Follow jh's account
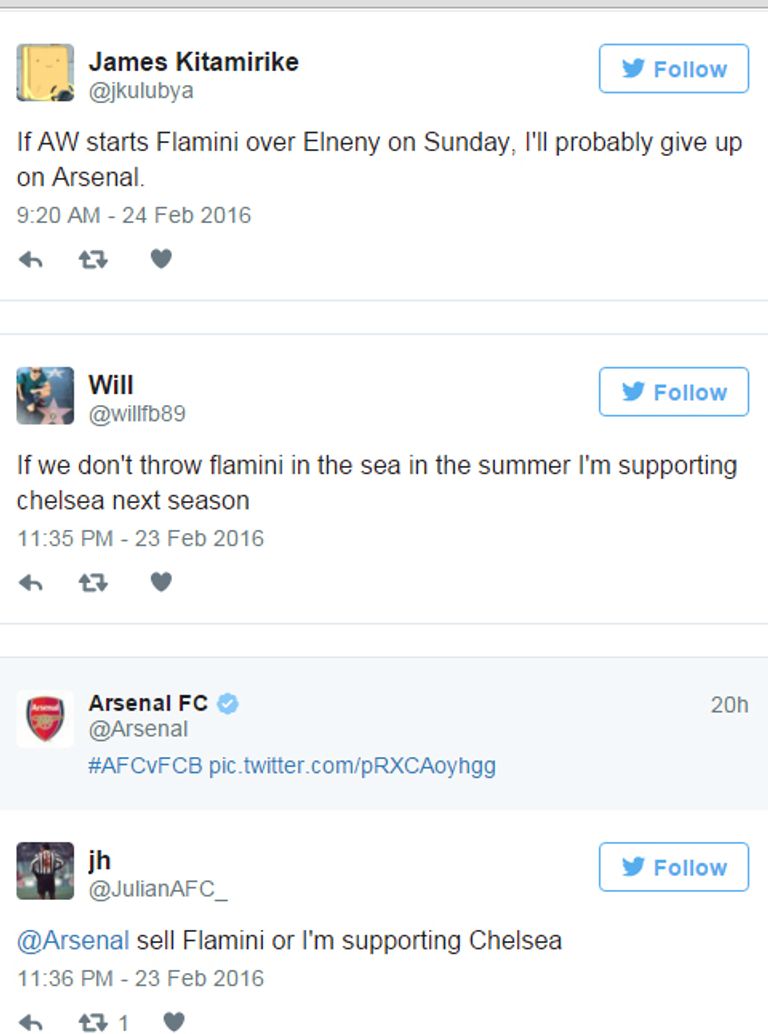The width and height of the screenshot is (768, 1034). 673,867
